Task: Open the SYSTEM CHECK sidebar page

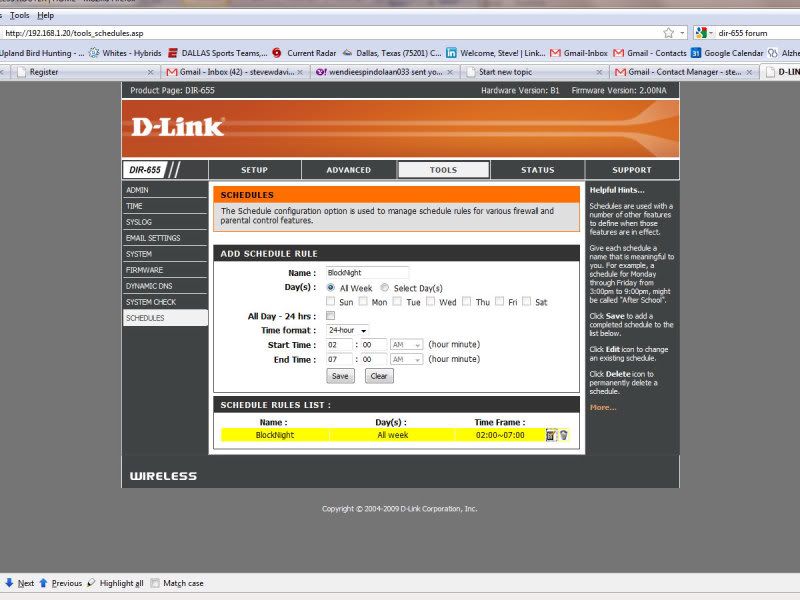Action: pos(165,302)
